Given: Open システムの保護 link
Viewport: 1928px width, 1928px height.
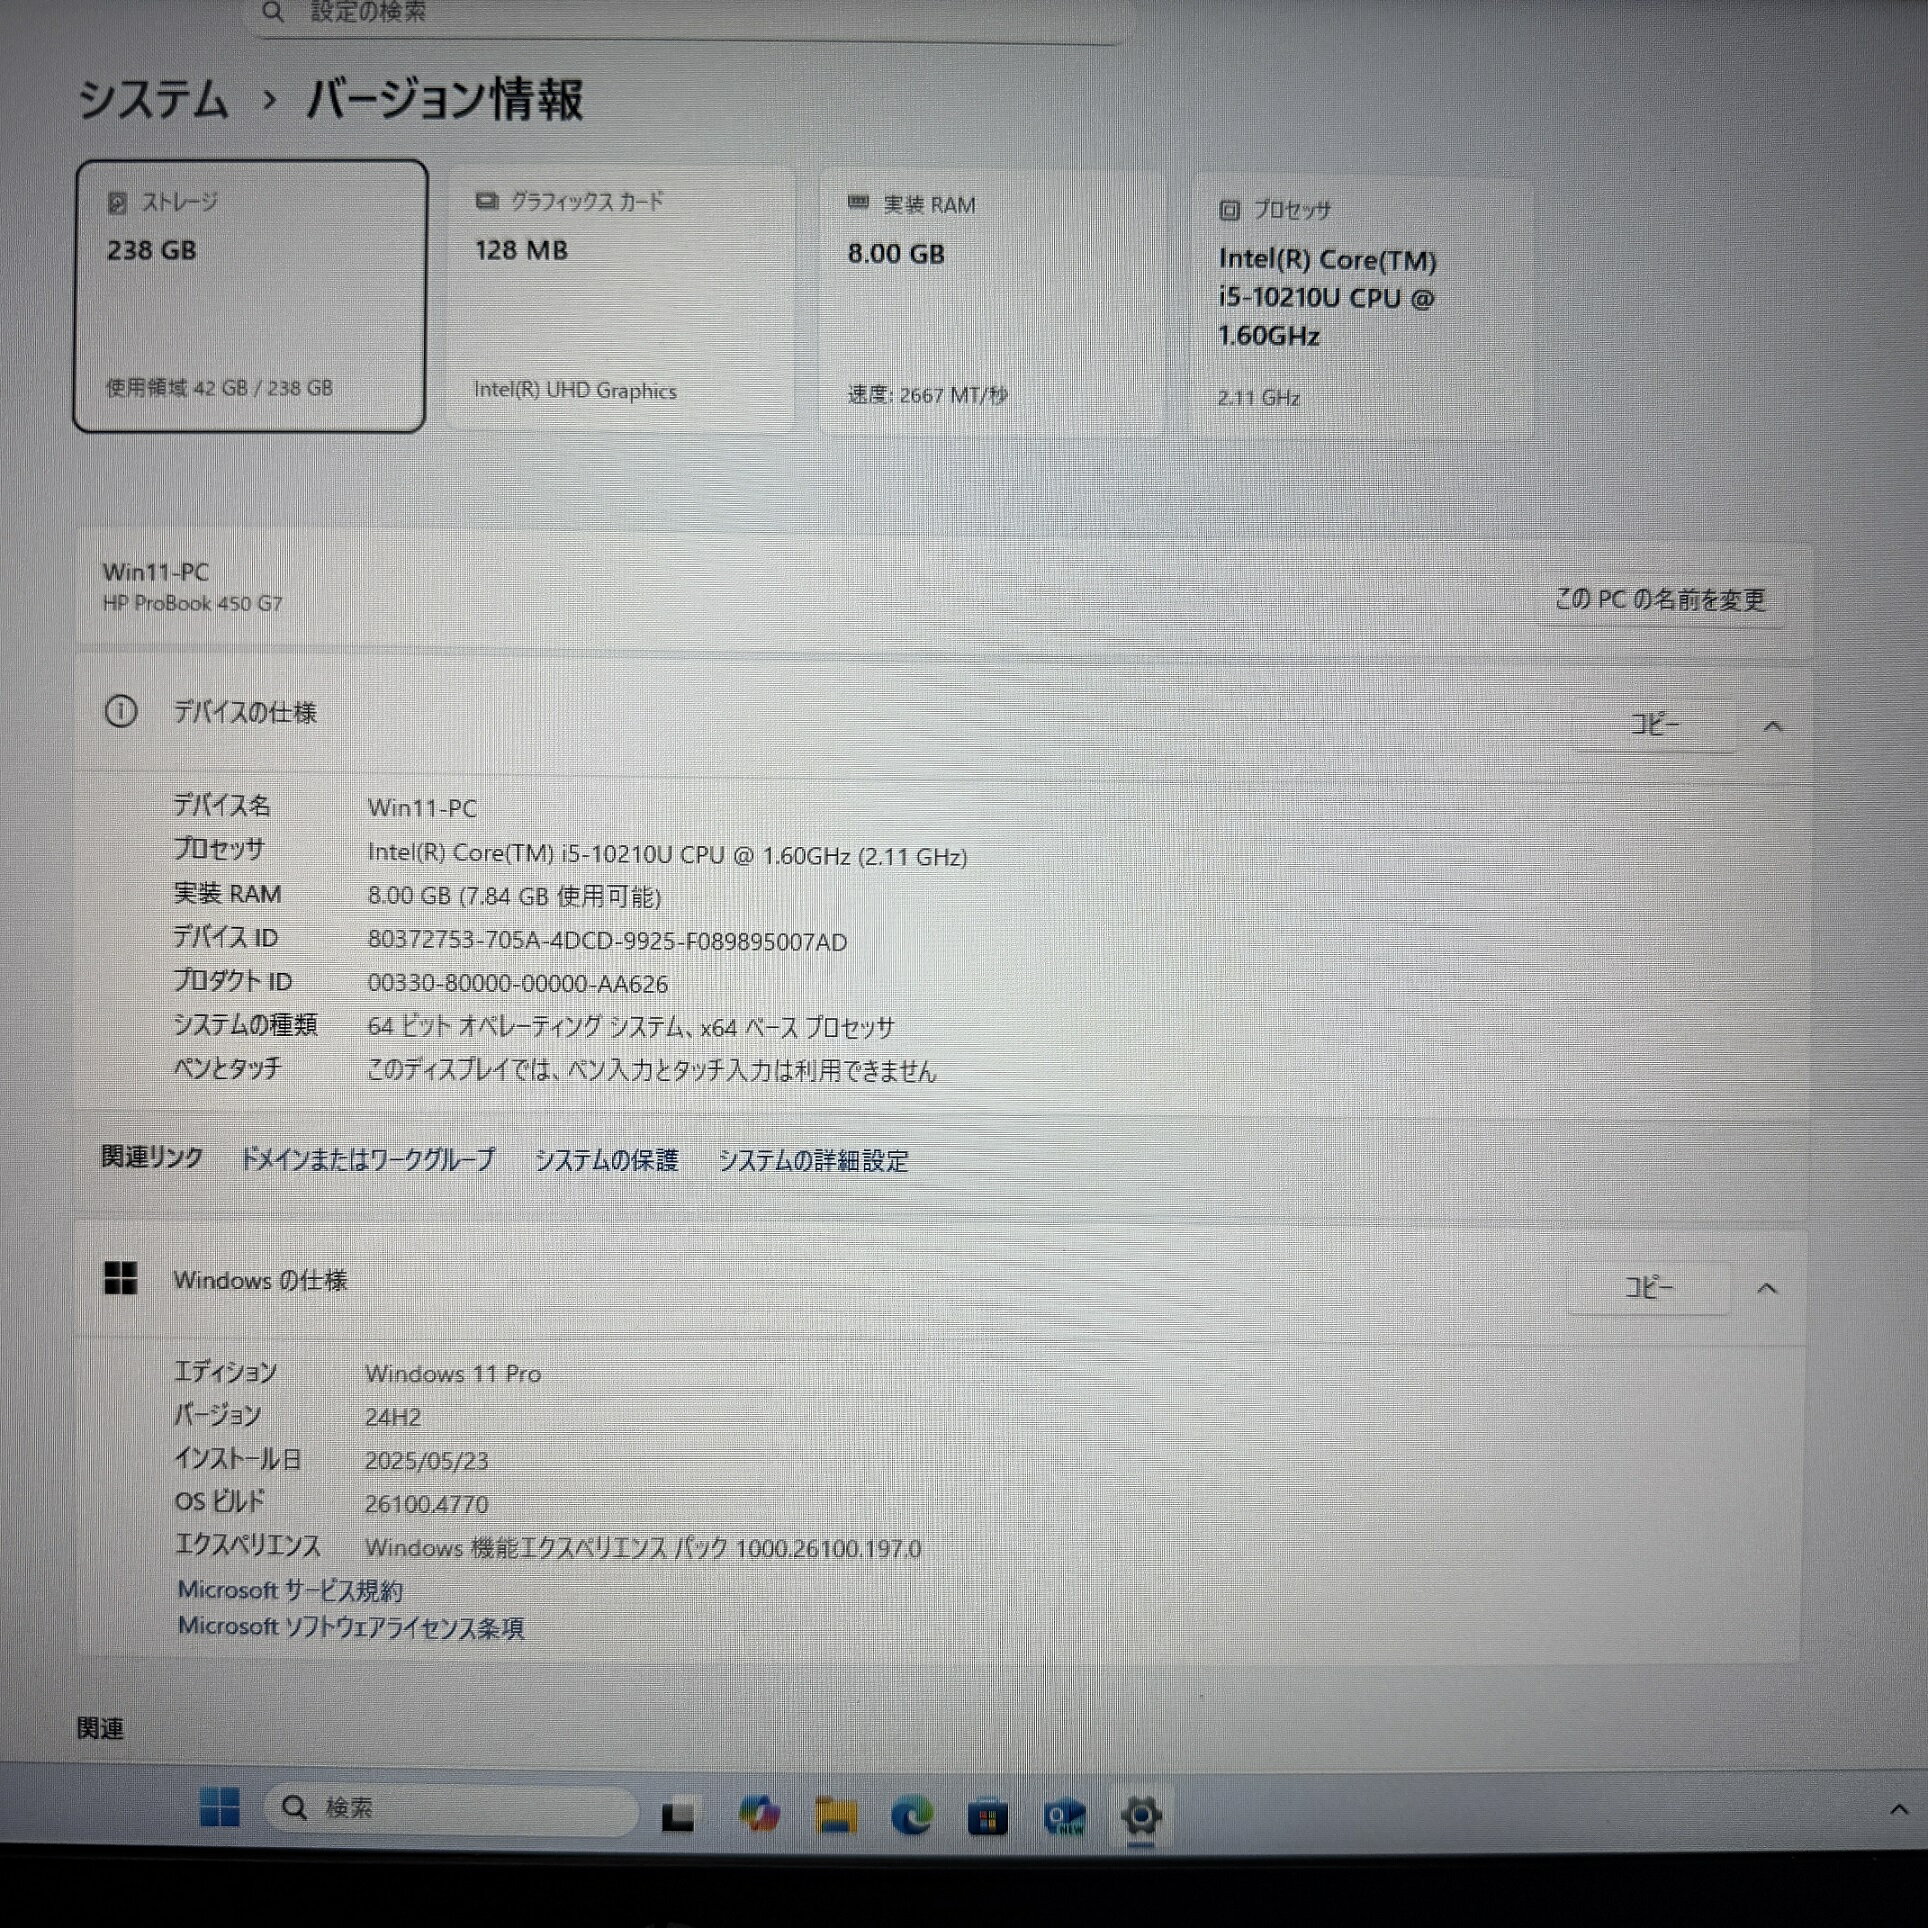Looking at the screenshot, I should [606, 1160].
